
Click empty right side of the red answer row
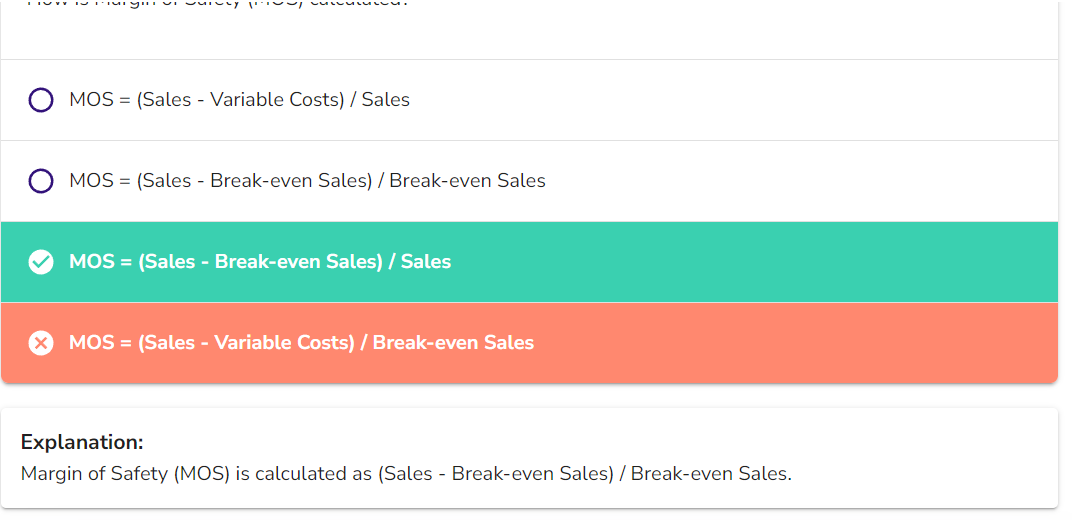(x=800, y=343)
